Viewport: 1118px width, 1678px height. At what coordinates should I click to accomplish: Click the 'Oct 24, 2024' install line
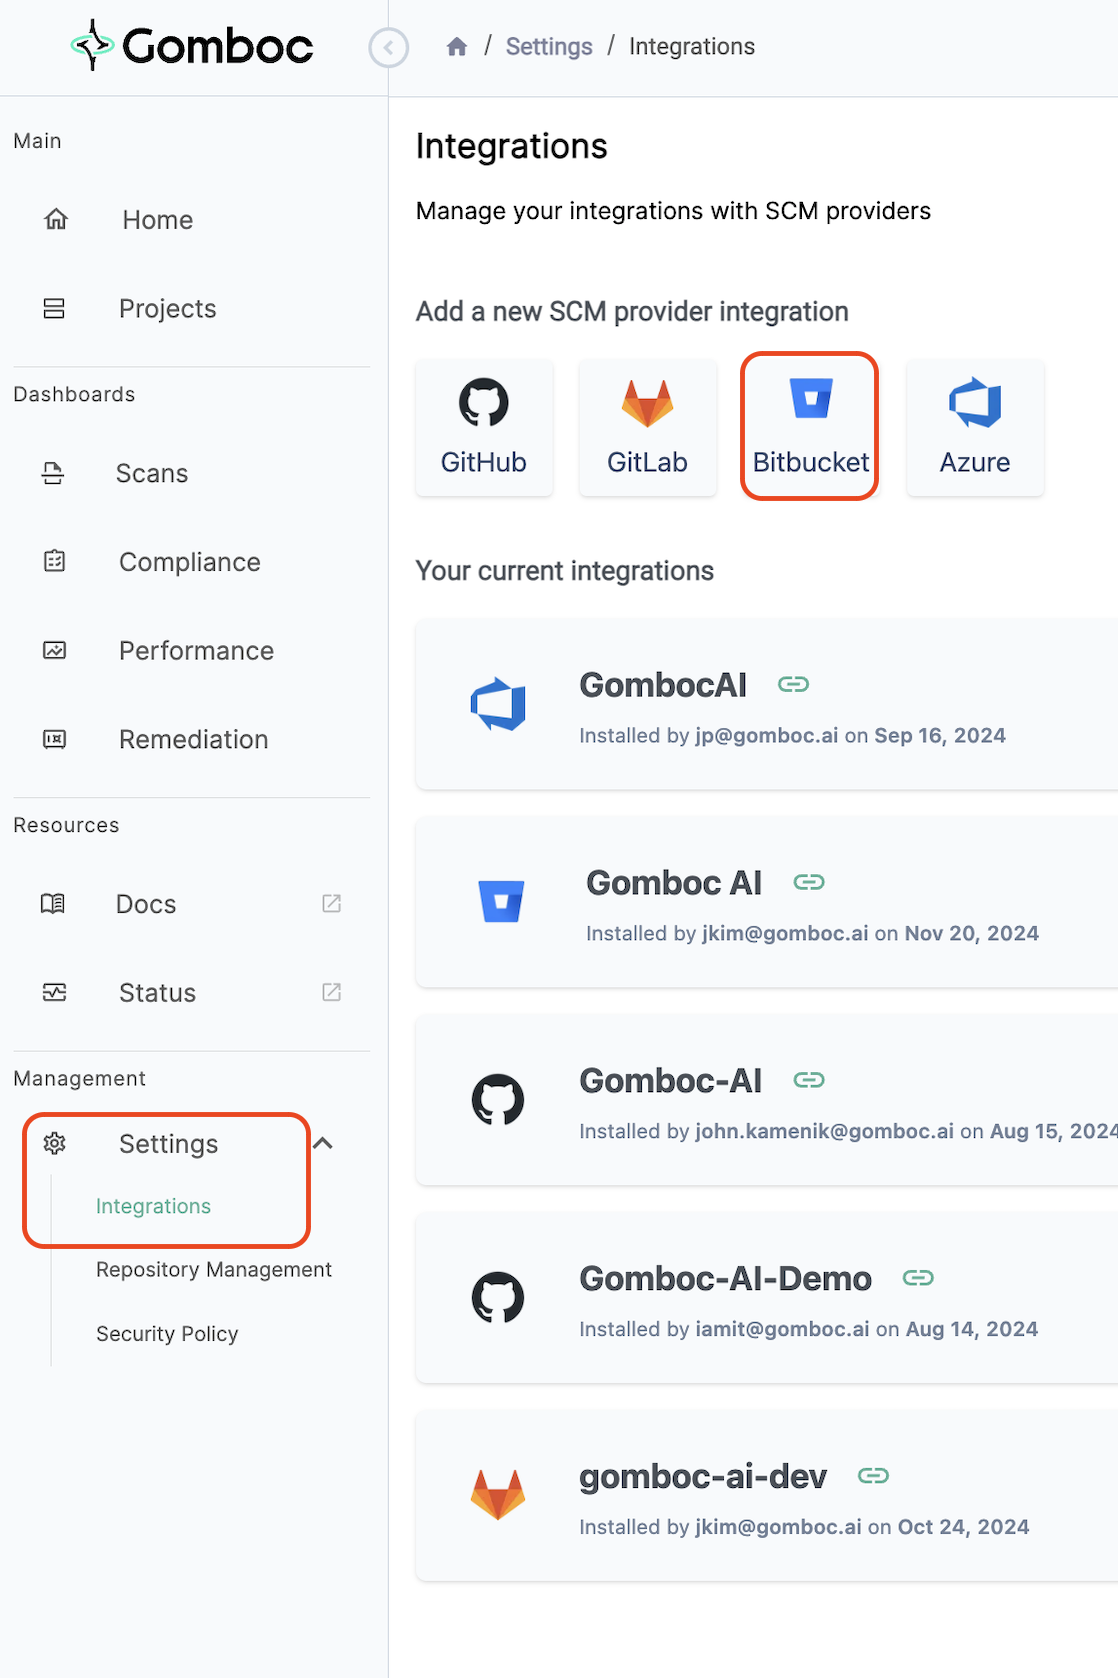point(805,1528)
